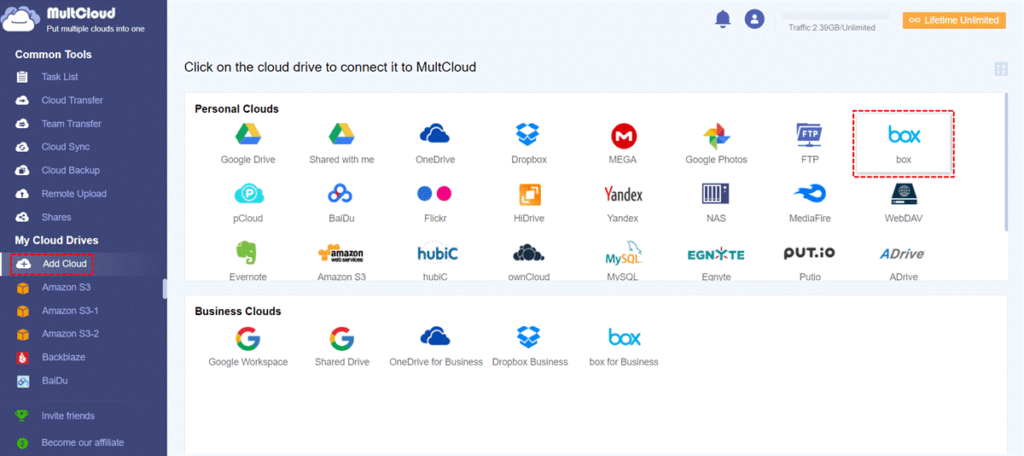
Task: Choose box for Business
Action: click(624, 346)
